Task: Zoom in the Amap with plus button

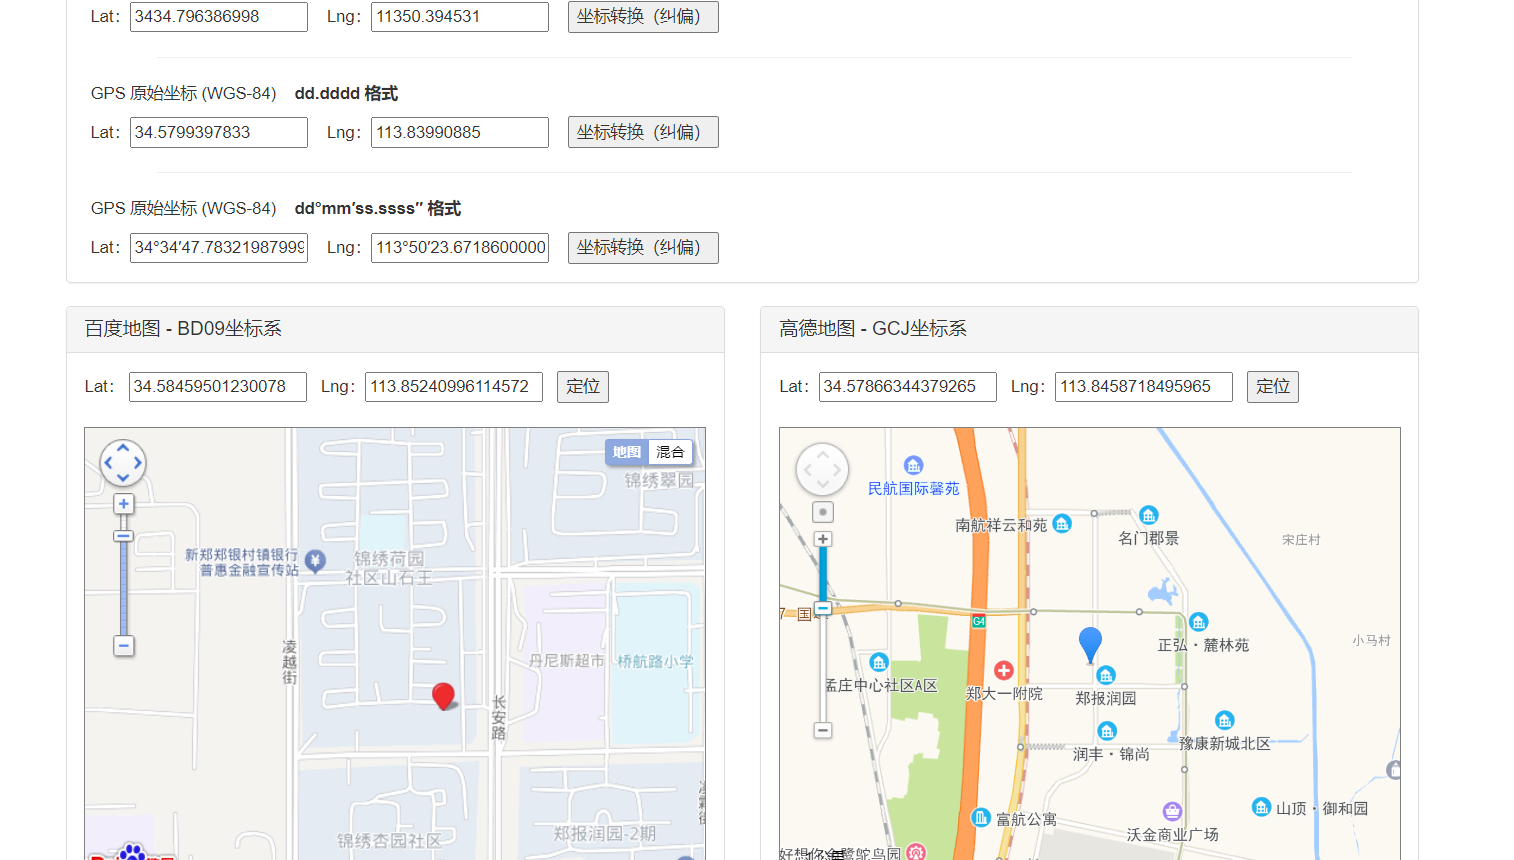Action: point(823,539)
